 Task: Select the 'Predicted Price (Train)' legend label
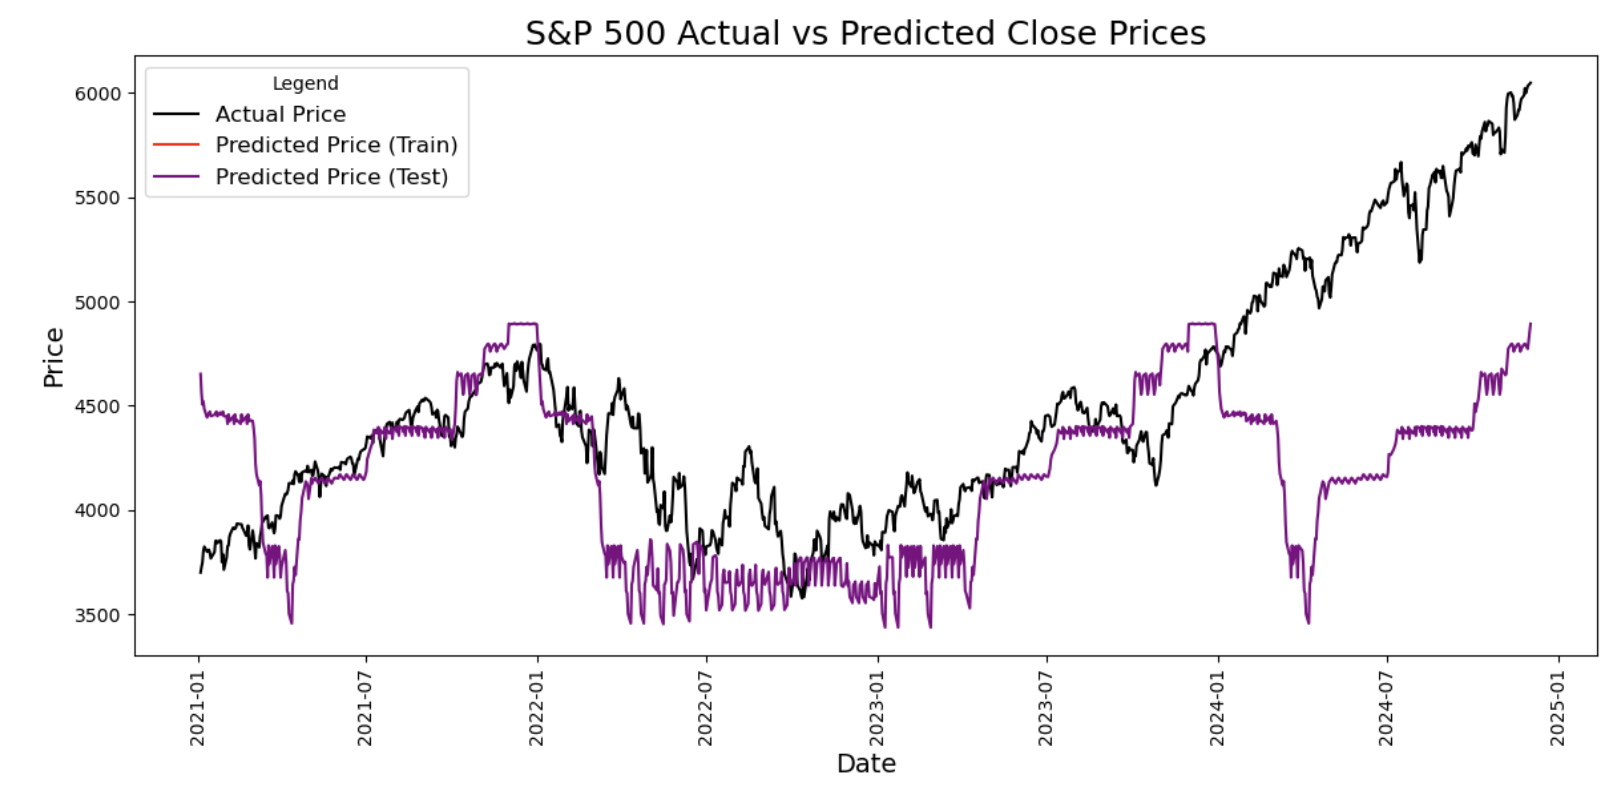(x=336, y=145)
